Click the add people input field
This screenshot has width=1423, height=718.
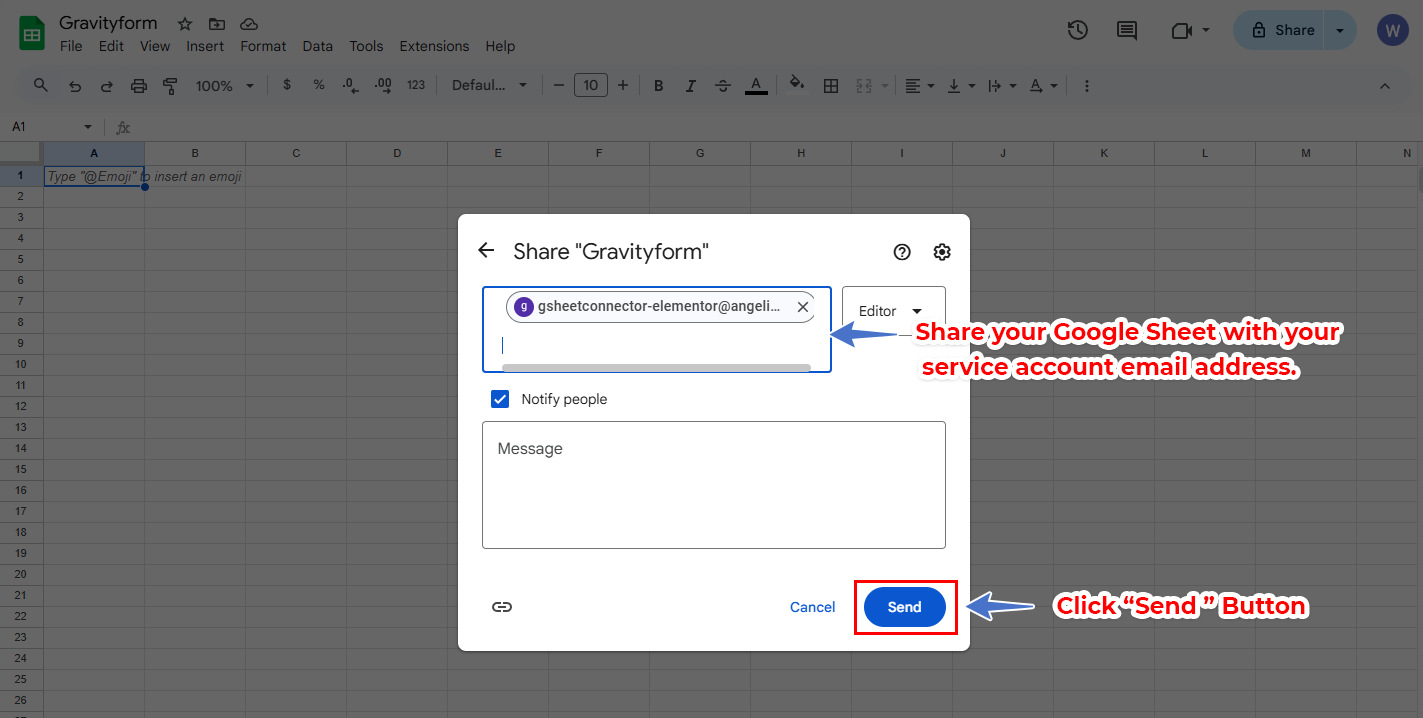click(x=657, y=330)
